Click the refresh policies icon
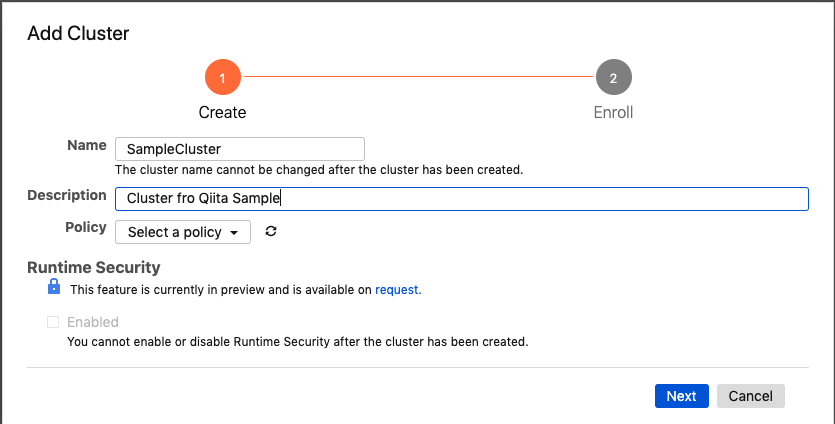The width and height of the screenshot is (835, 424). (271, 231)
